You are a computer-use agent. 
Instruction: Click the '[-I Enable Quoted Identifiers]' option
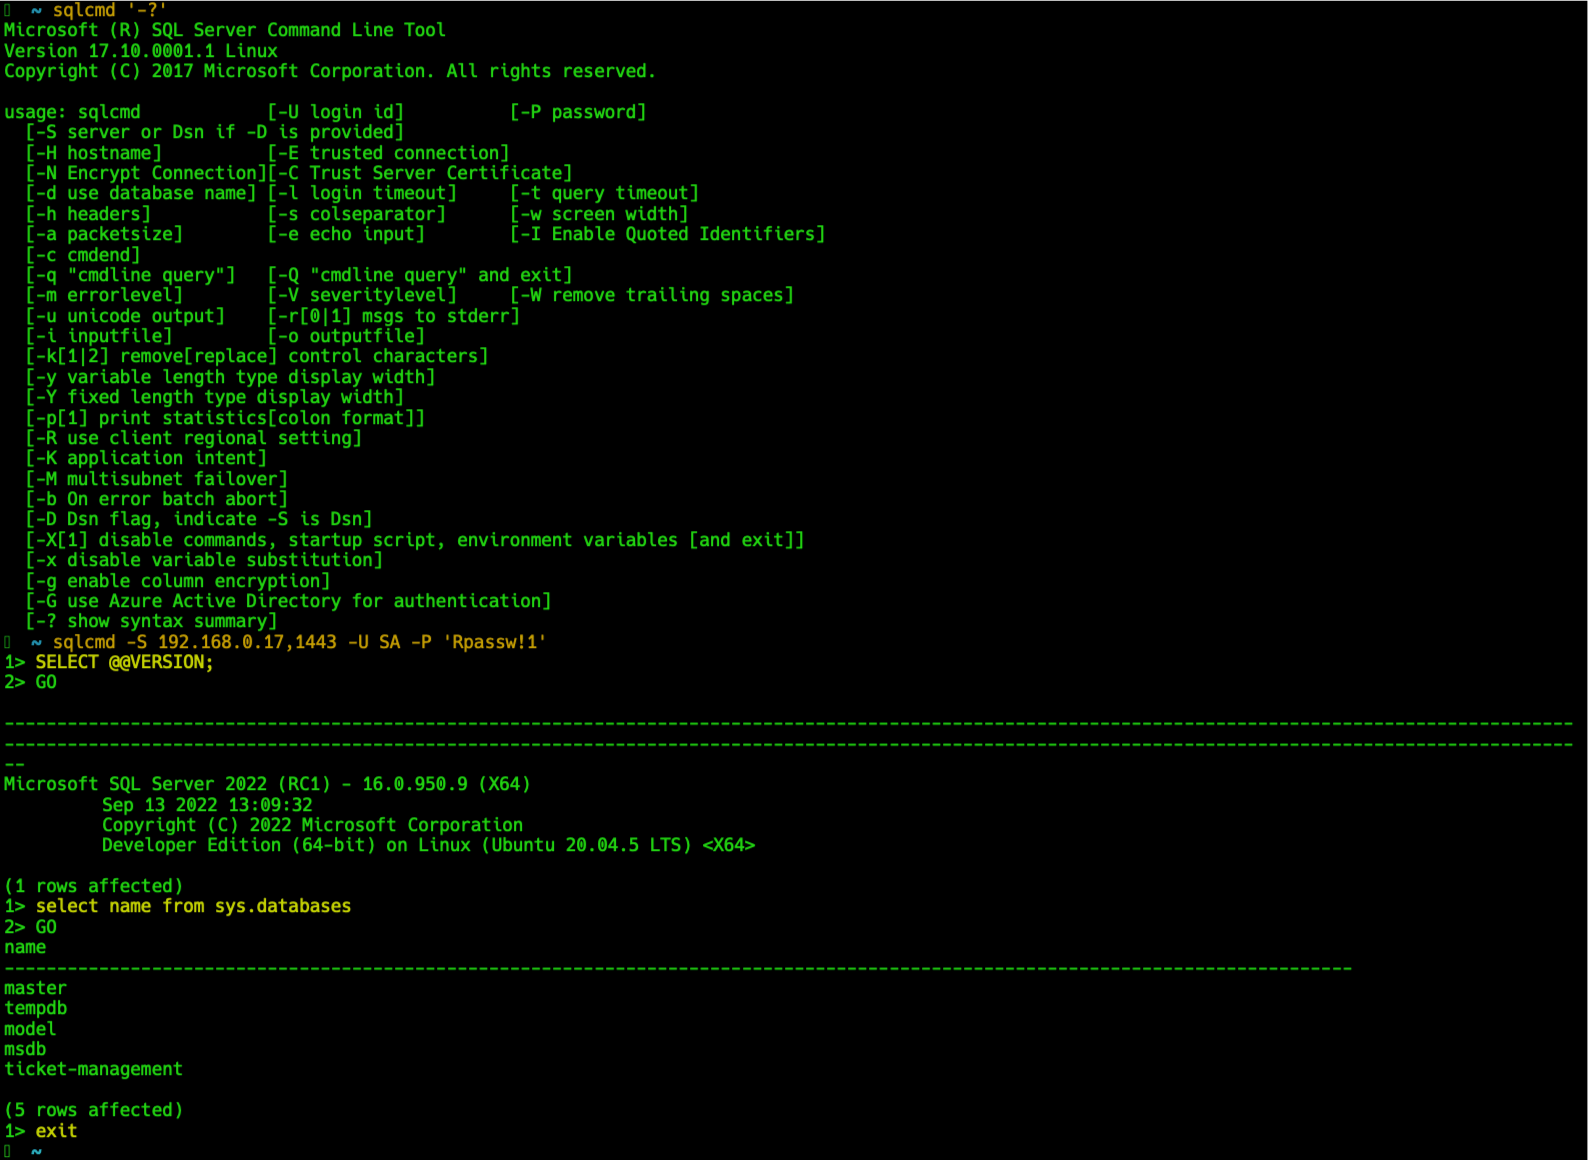(x=667, y=234)
